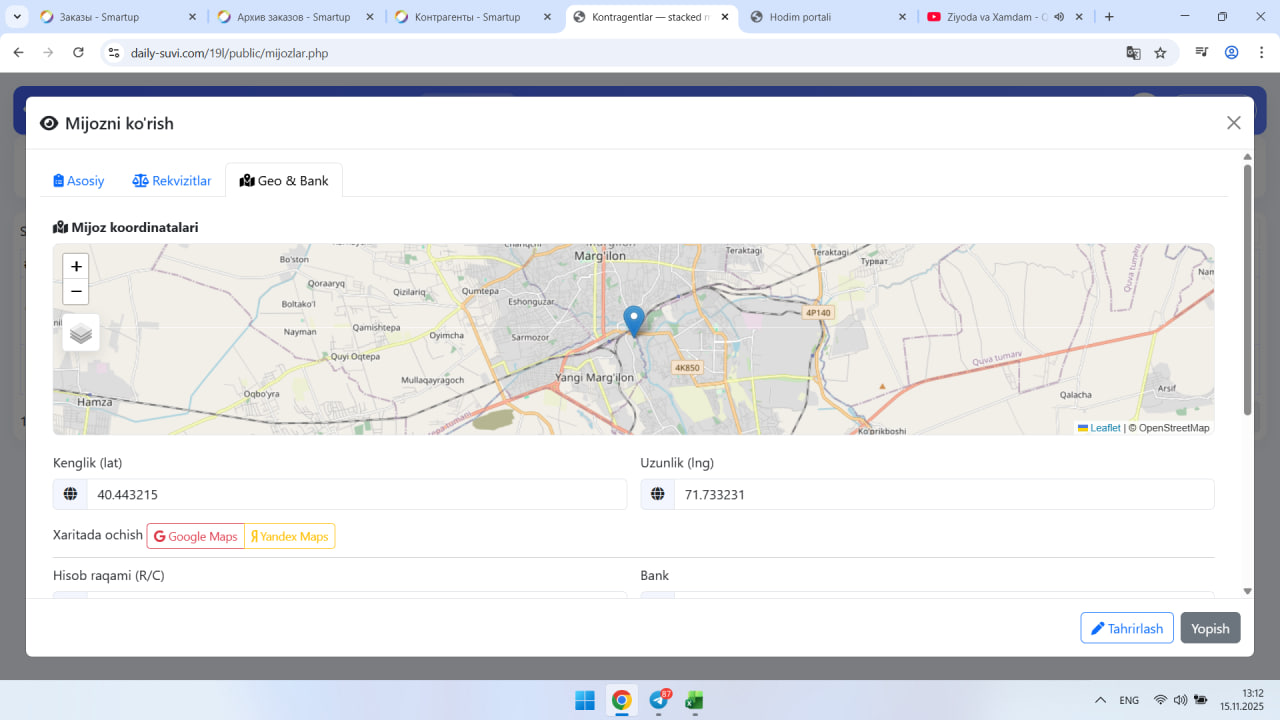Click the Leaflet attribution link
This screenshot has width=1280, height=720.
click(1104, 428)
